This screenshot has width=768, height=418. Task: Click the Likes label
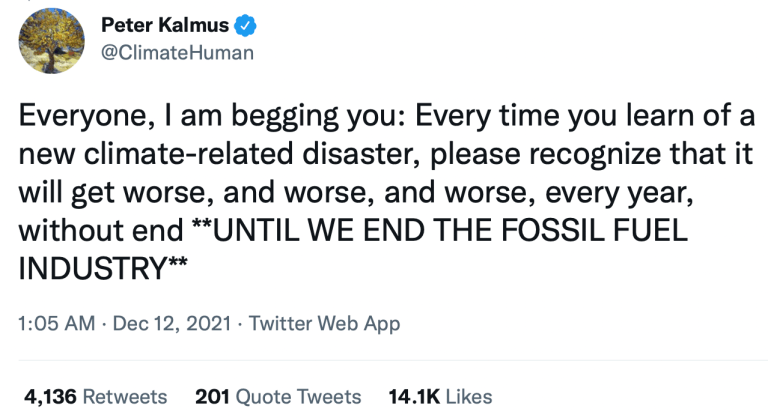468,396
